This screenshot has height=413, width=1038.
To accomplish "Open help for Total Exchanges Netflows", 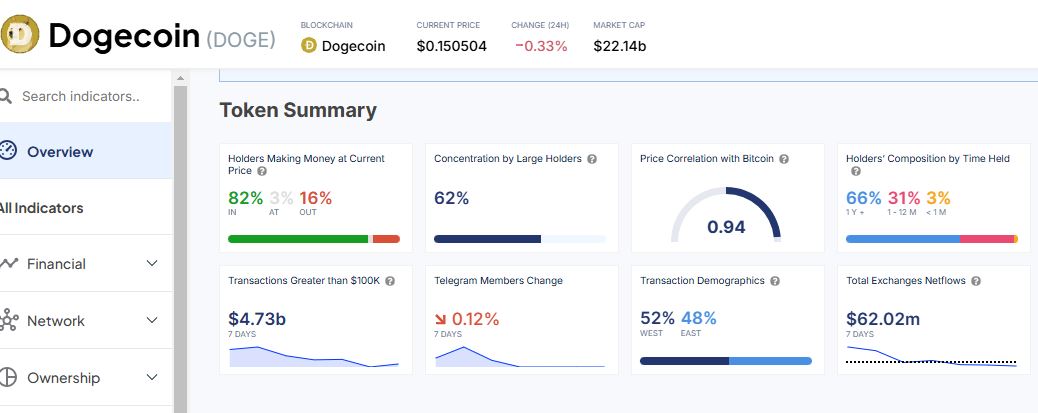I will tap(976, 281).
